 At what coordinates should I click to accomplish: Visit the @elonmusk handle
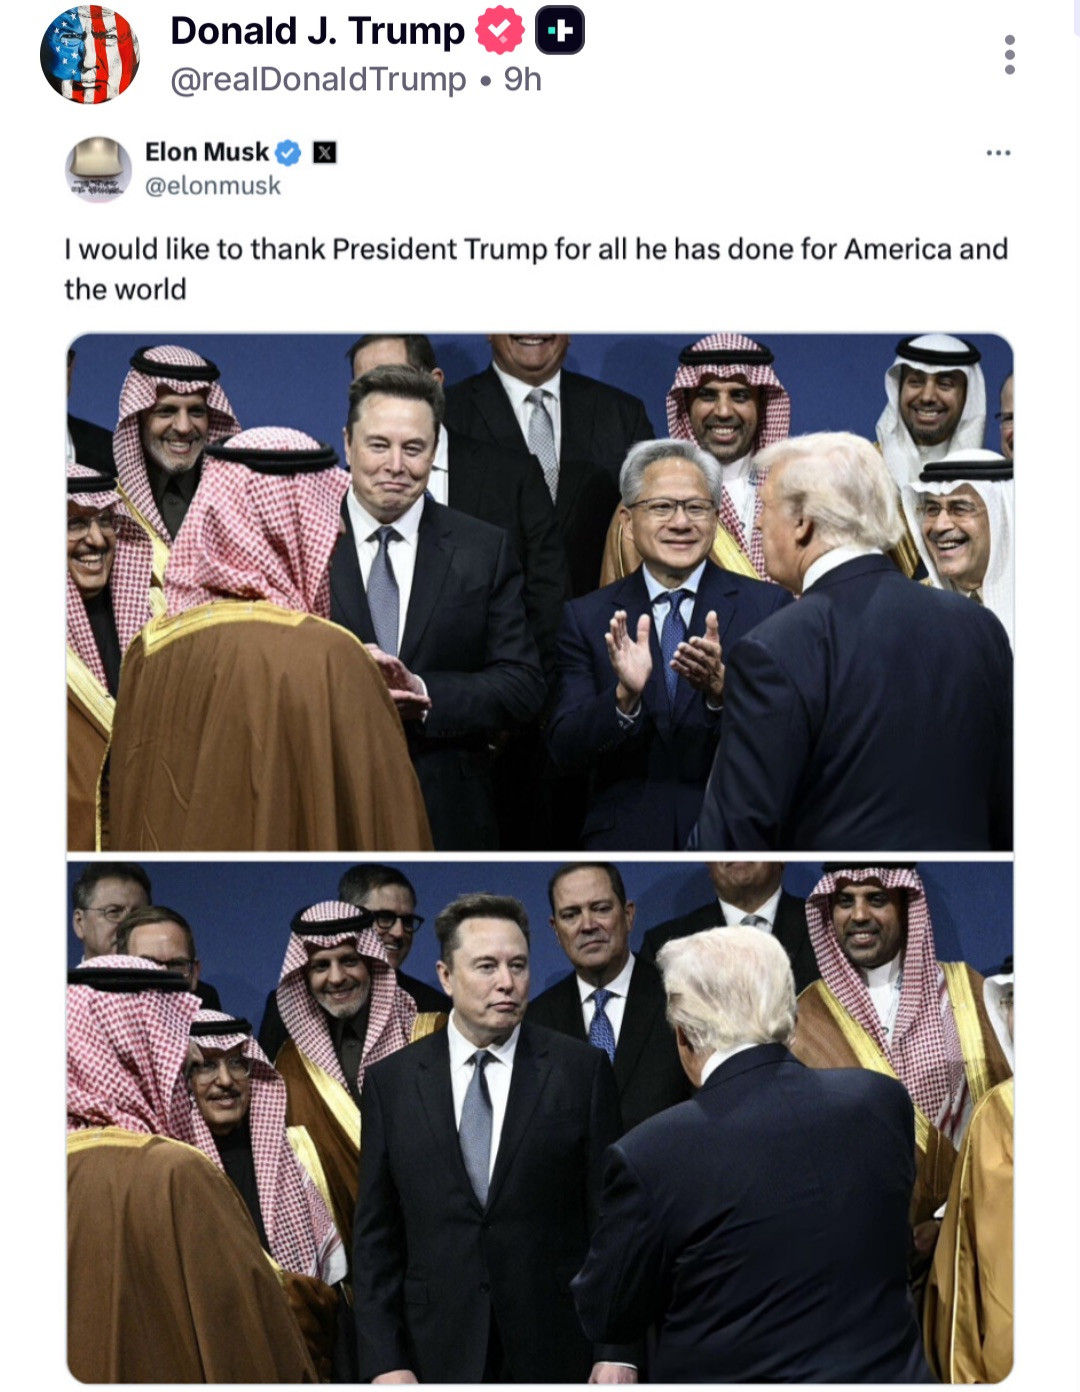coord(213,186)
